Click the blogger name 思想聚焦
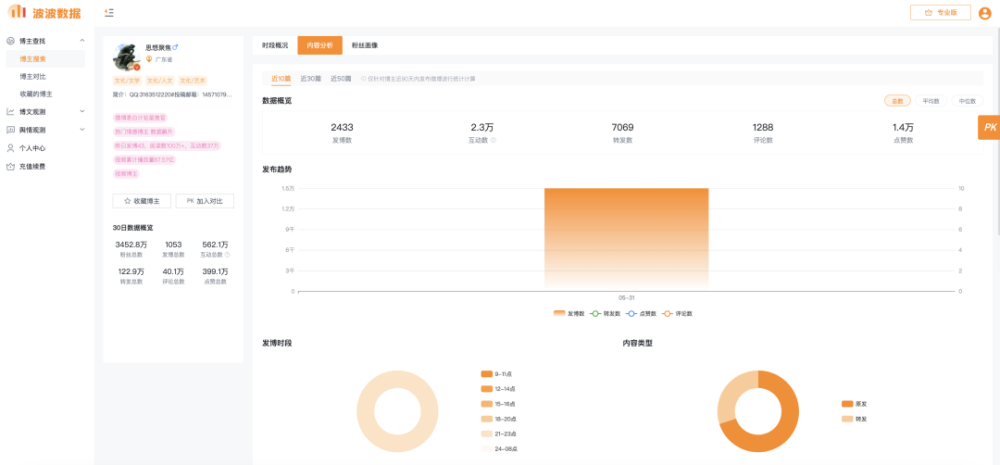 point(158,47)
